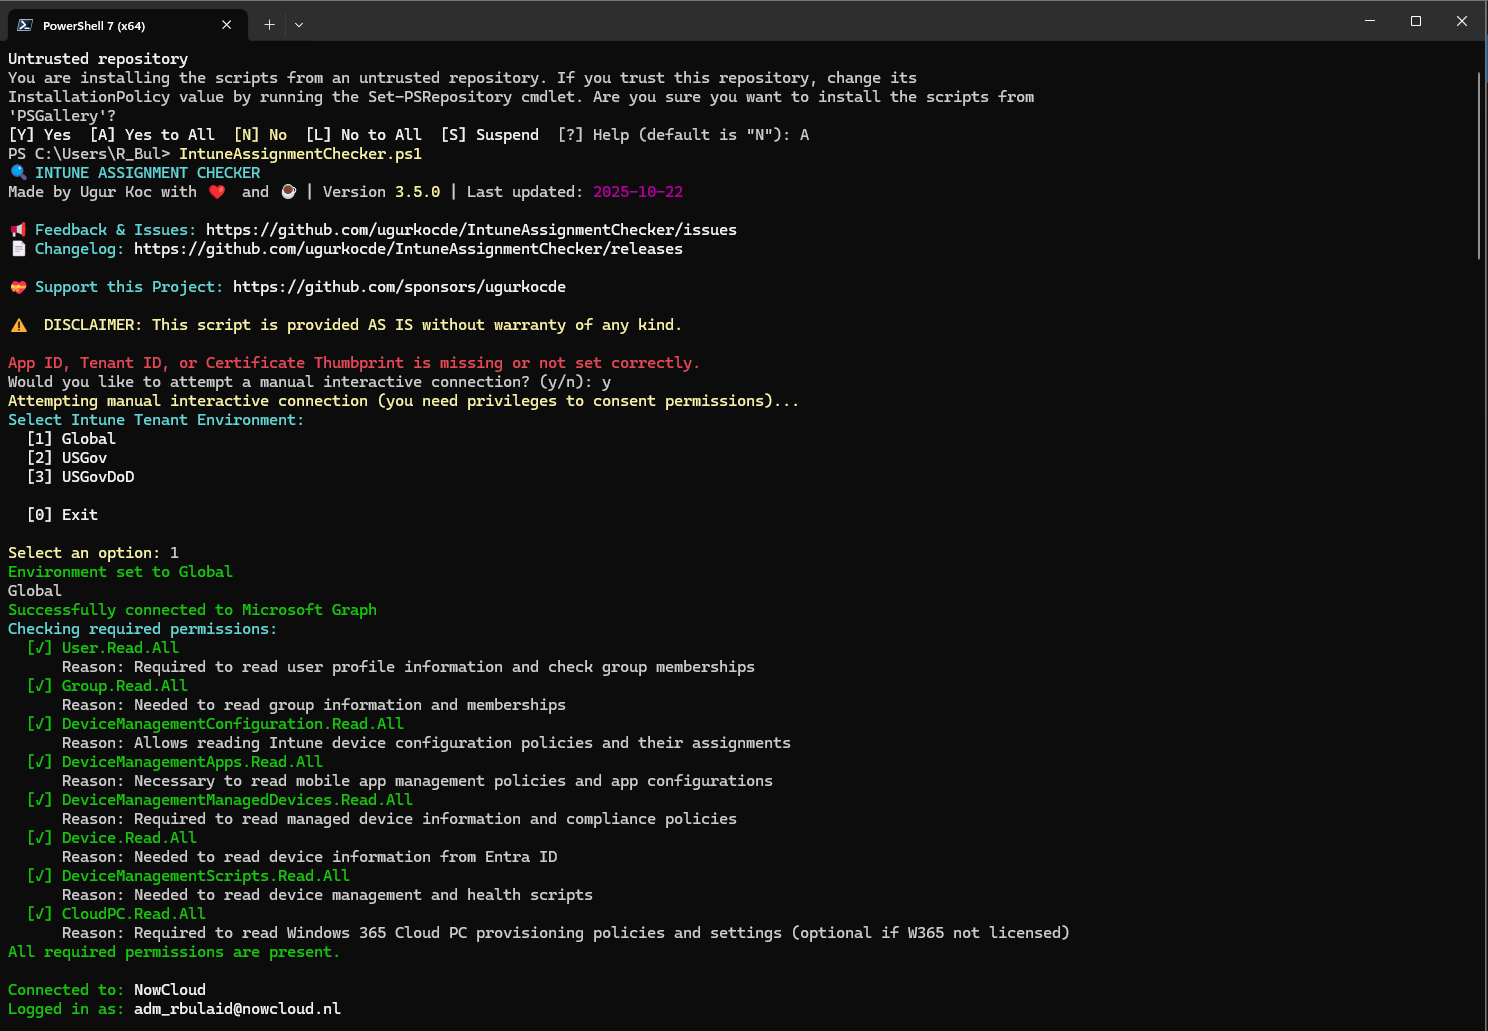Open the GitHub releases changelog URL
The width and height of the screenshot is (1488, 1031).
tap(408, 249)
